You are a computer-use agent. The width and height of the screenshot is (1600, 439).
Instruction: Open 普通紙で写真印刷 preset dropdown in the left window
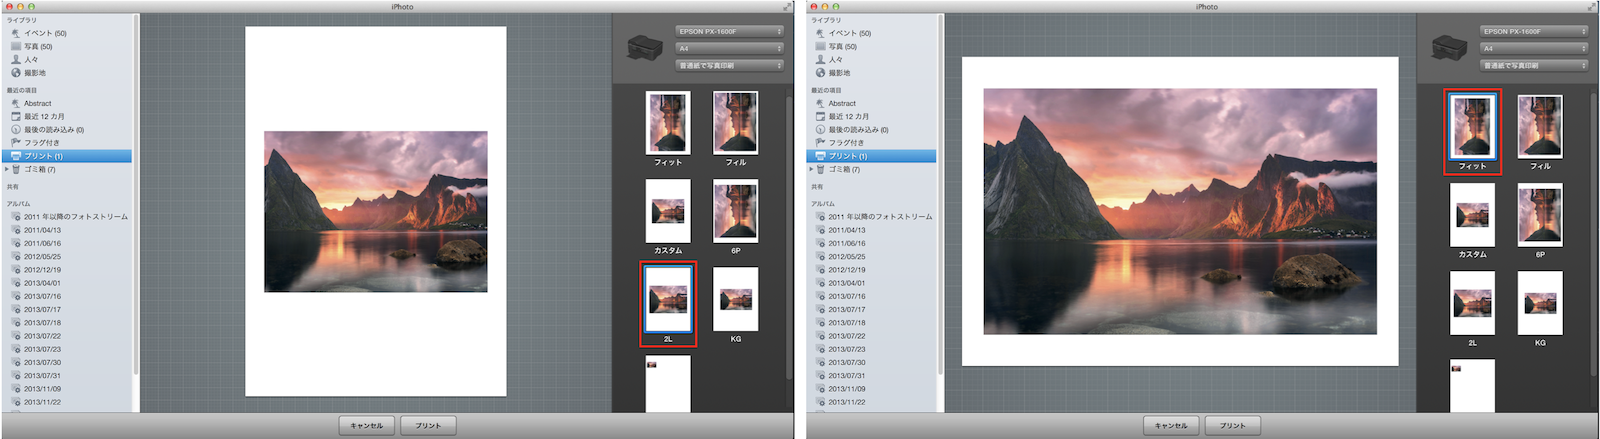point(729,66)
